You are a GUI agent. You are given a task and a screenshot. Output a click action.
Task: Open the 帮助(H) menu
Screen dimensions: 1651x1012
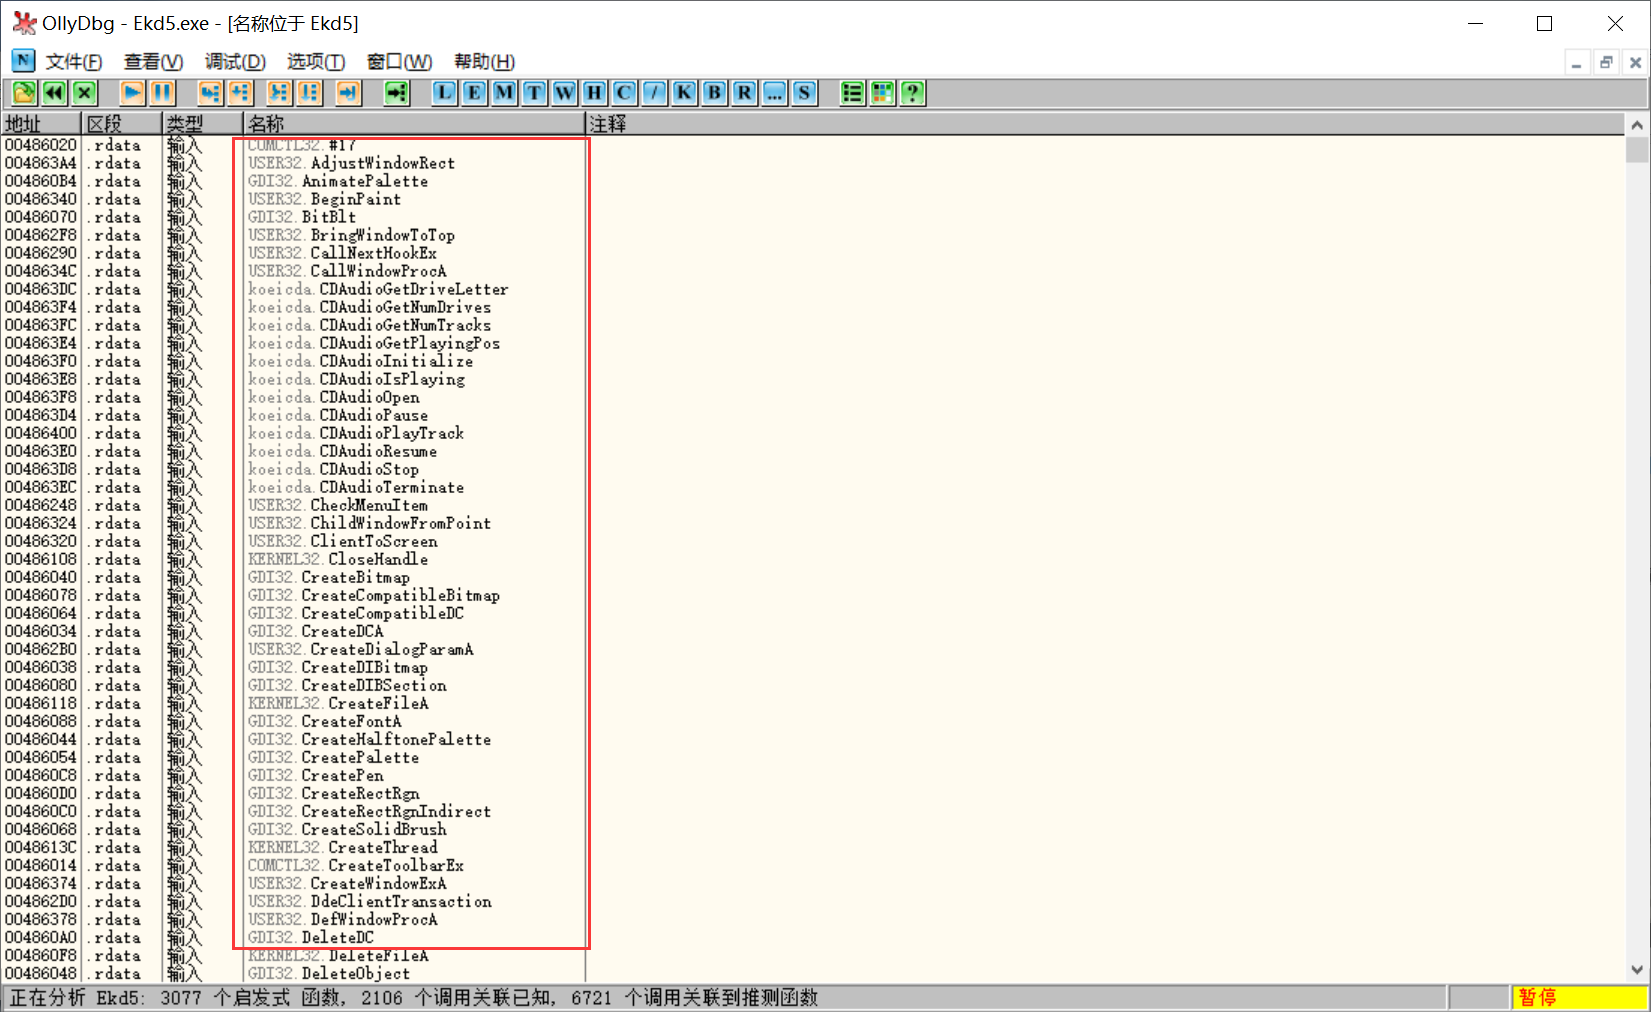point(484,62)
